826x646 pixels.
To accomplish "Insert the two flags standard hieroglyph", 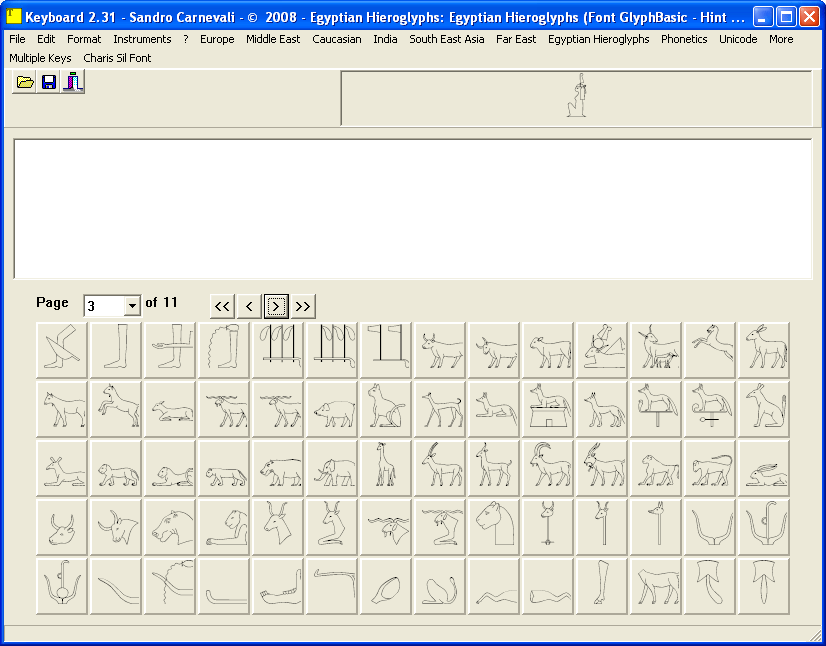I will [386, 350].
